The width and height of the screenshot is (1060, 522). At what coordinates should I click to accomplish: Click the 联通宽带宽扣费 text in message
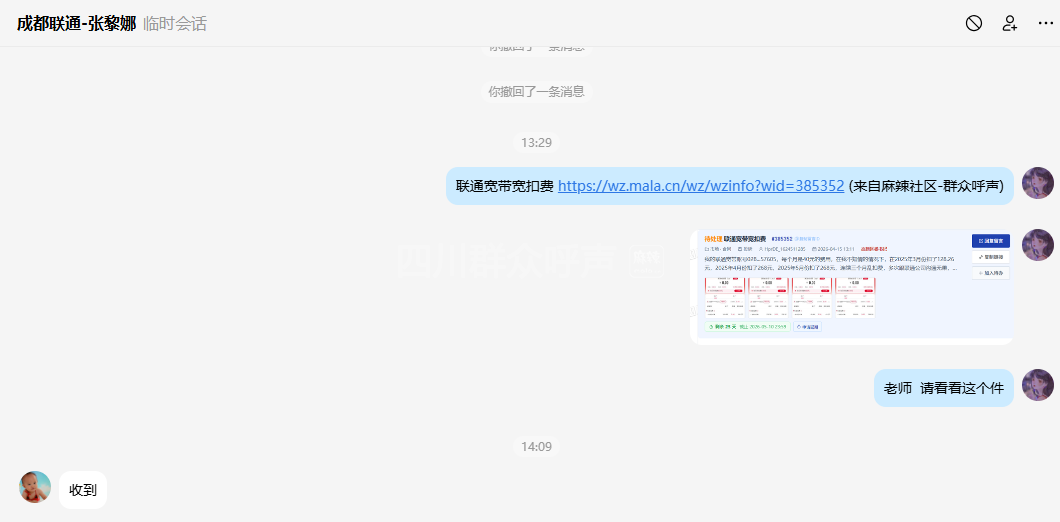coord(504,186)
